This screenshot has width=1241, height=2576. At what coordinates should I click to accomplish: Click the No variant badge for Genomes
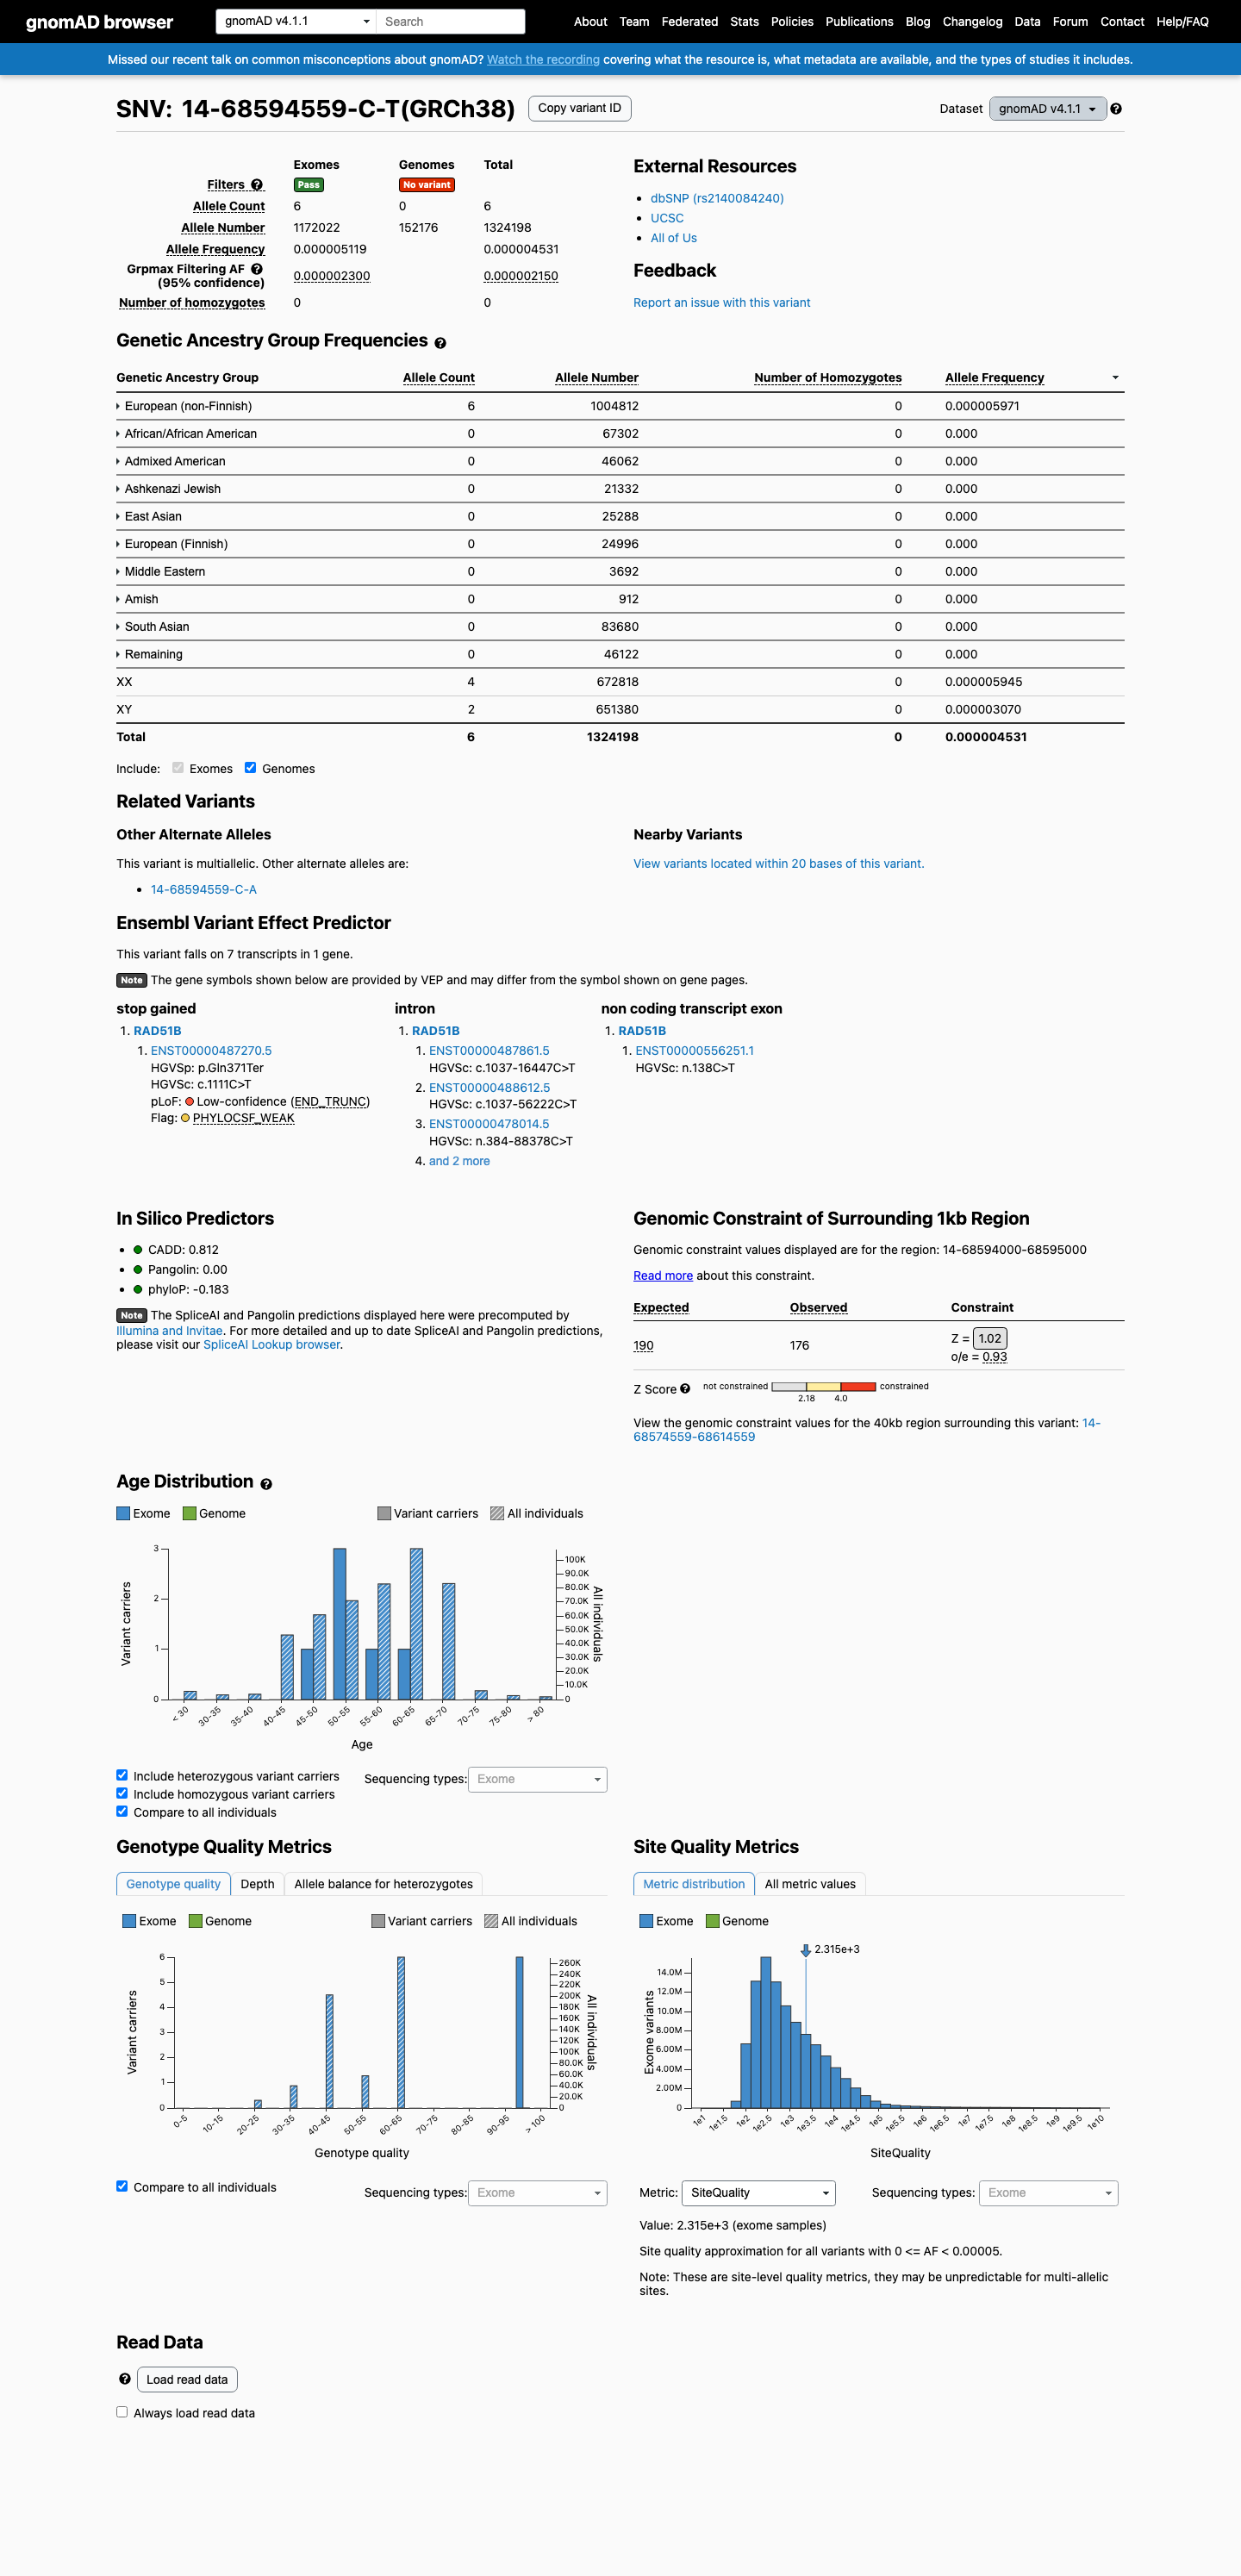coord(427,185)
